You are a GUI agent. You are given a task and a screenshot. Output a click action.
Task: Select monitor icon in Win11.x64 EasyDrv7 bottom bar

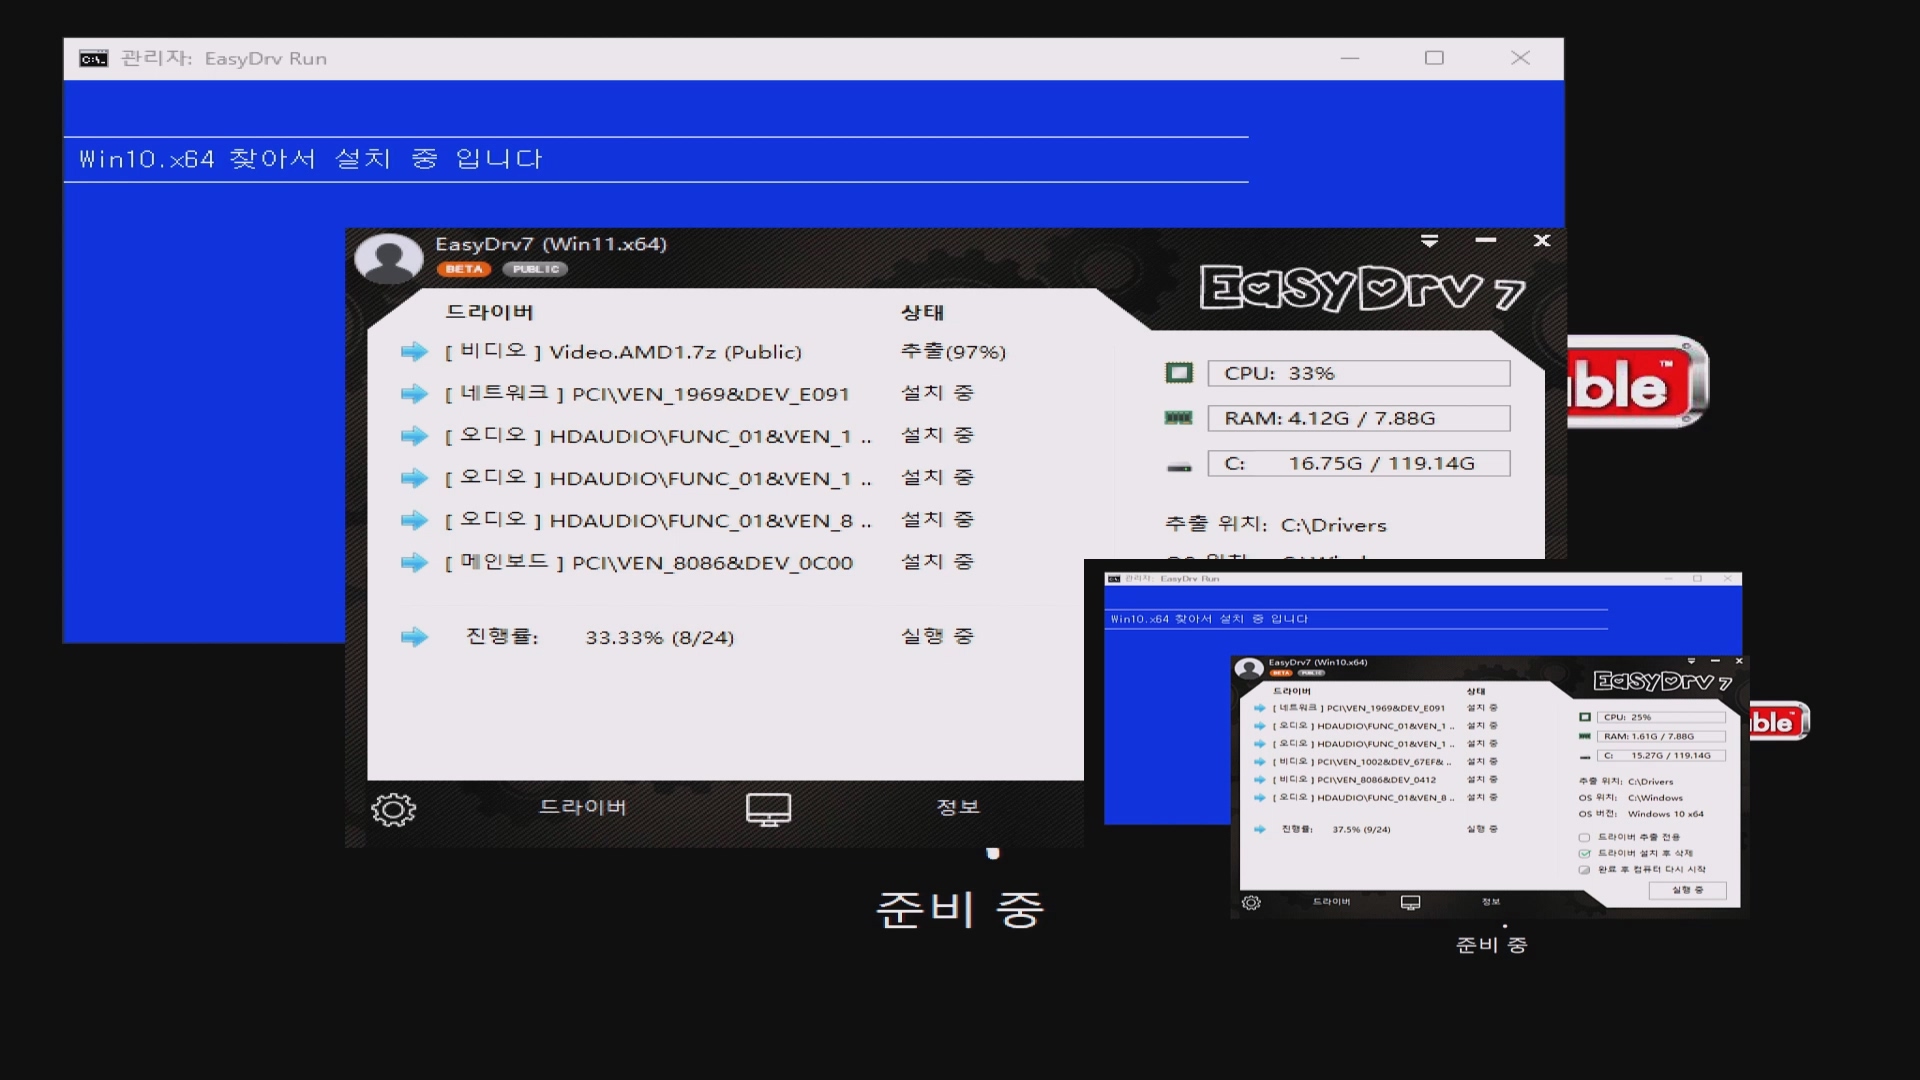click(x=768, y=809)
